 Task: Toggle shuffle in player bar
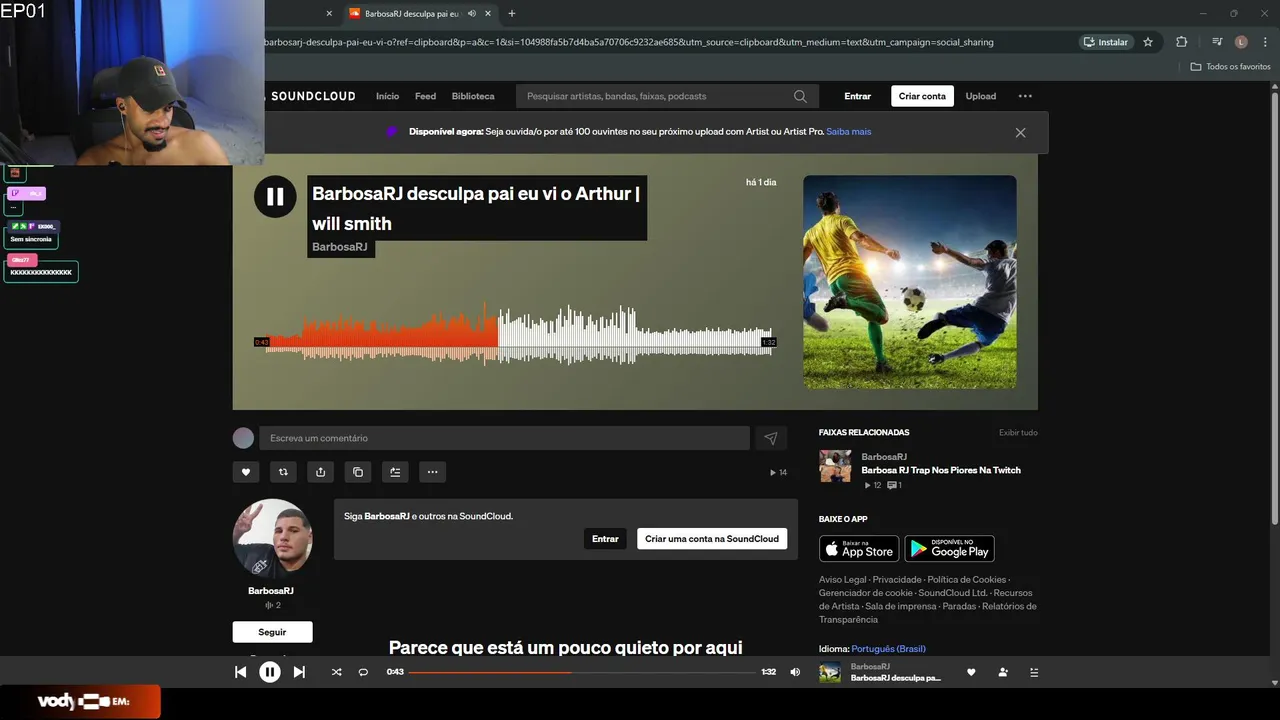(336, 672)
